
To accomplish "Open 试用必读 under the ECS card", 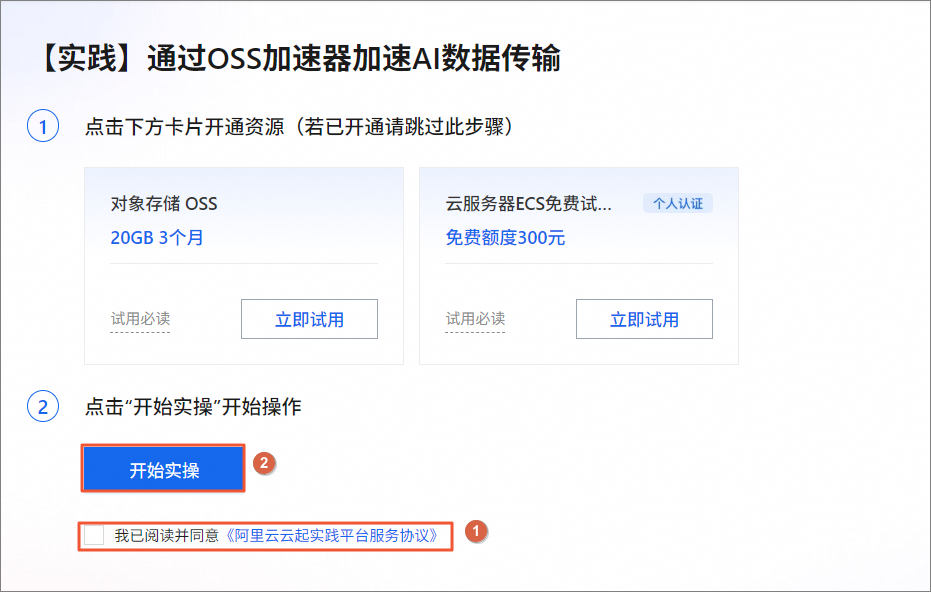I will (475, 319).
